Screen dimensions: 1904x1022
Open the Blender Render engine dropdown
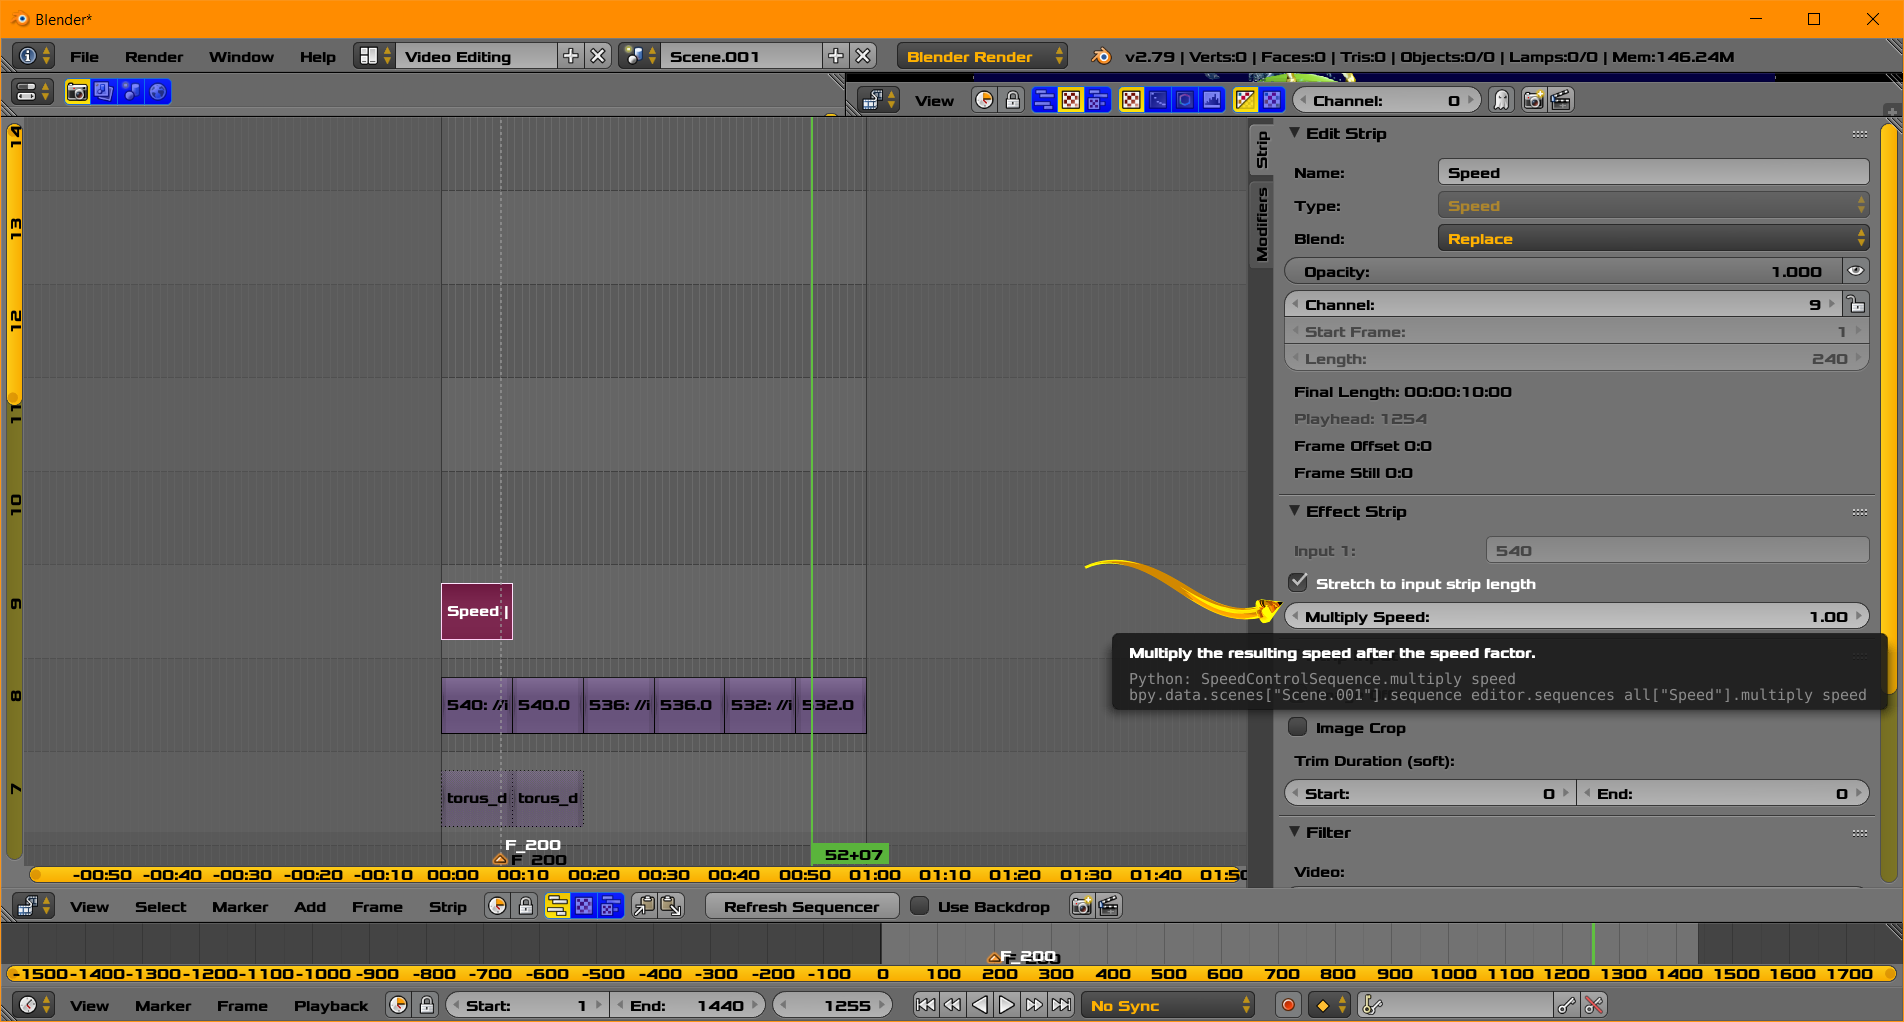point(982,56)
